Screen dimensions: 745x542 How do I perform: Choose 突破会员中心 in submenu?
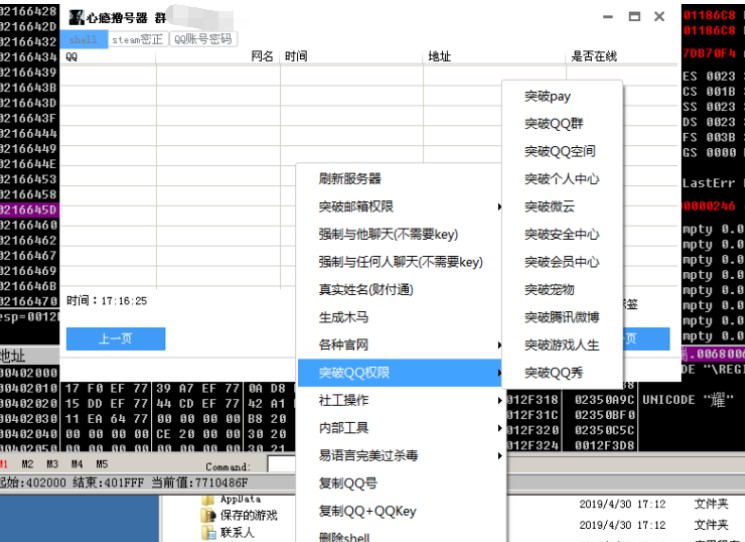pos(562,262)
